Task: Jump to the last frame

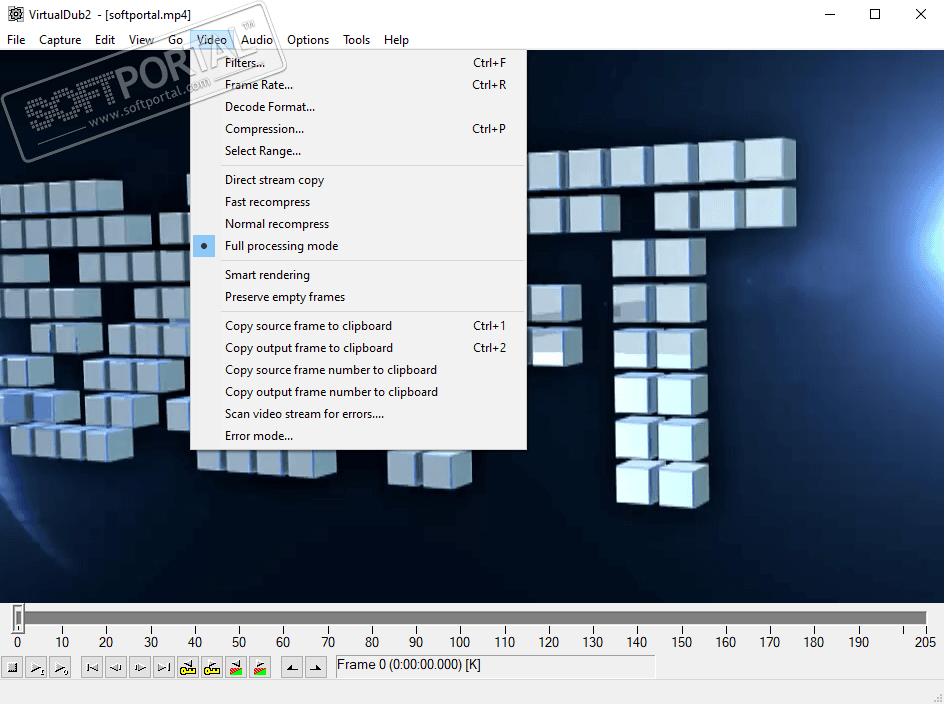Action: 164,667
